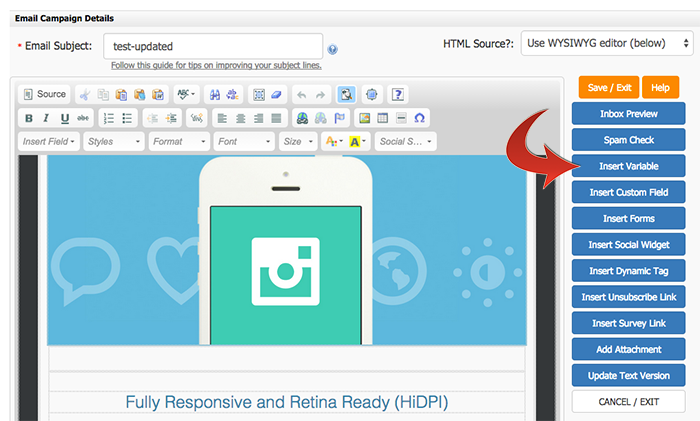Toggle Bold formatting
This screenshot has width=700, height=421.
tap(29, 118)
